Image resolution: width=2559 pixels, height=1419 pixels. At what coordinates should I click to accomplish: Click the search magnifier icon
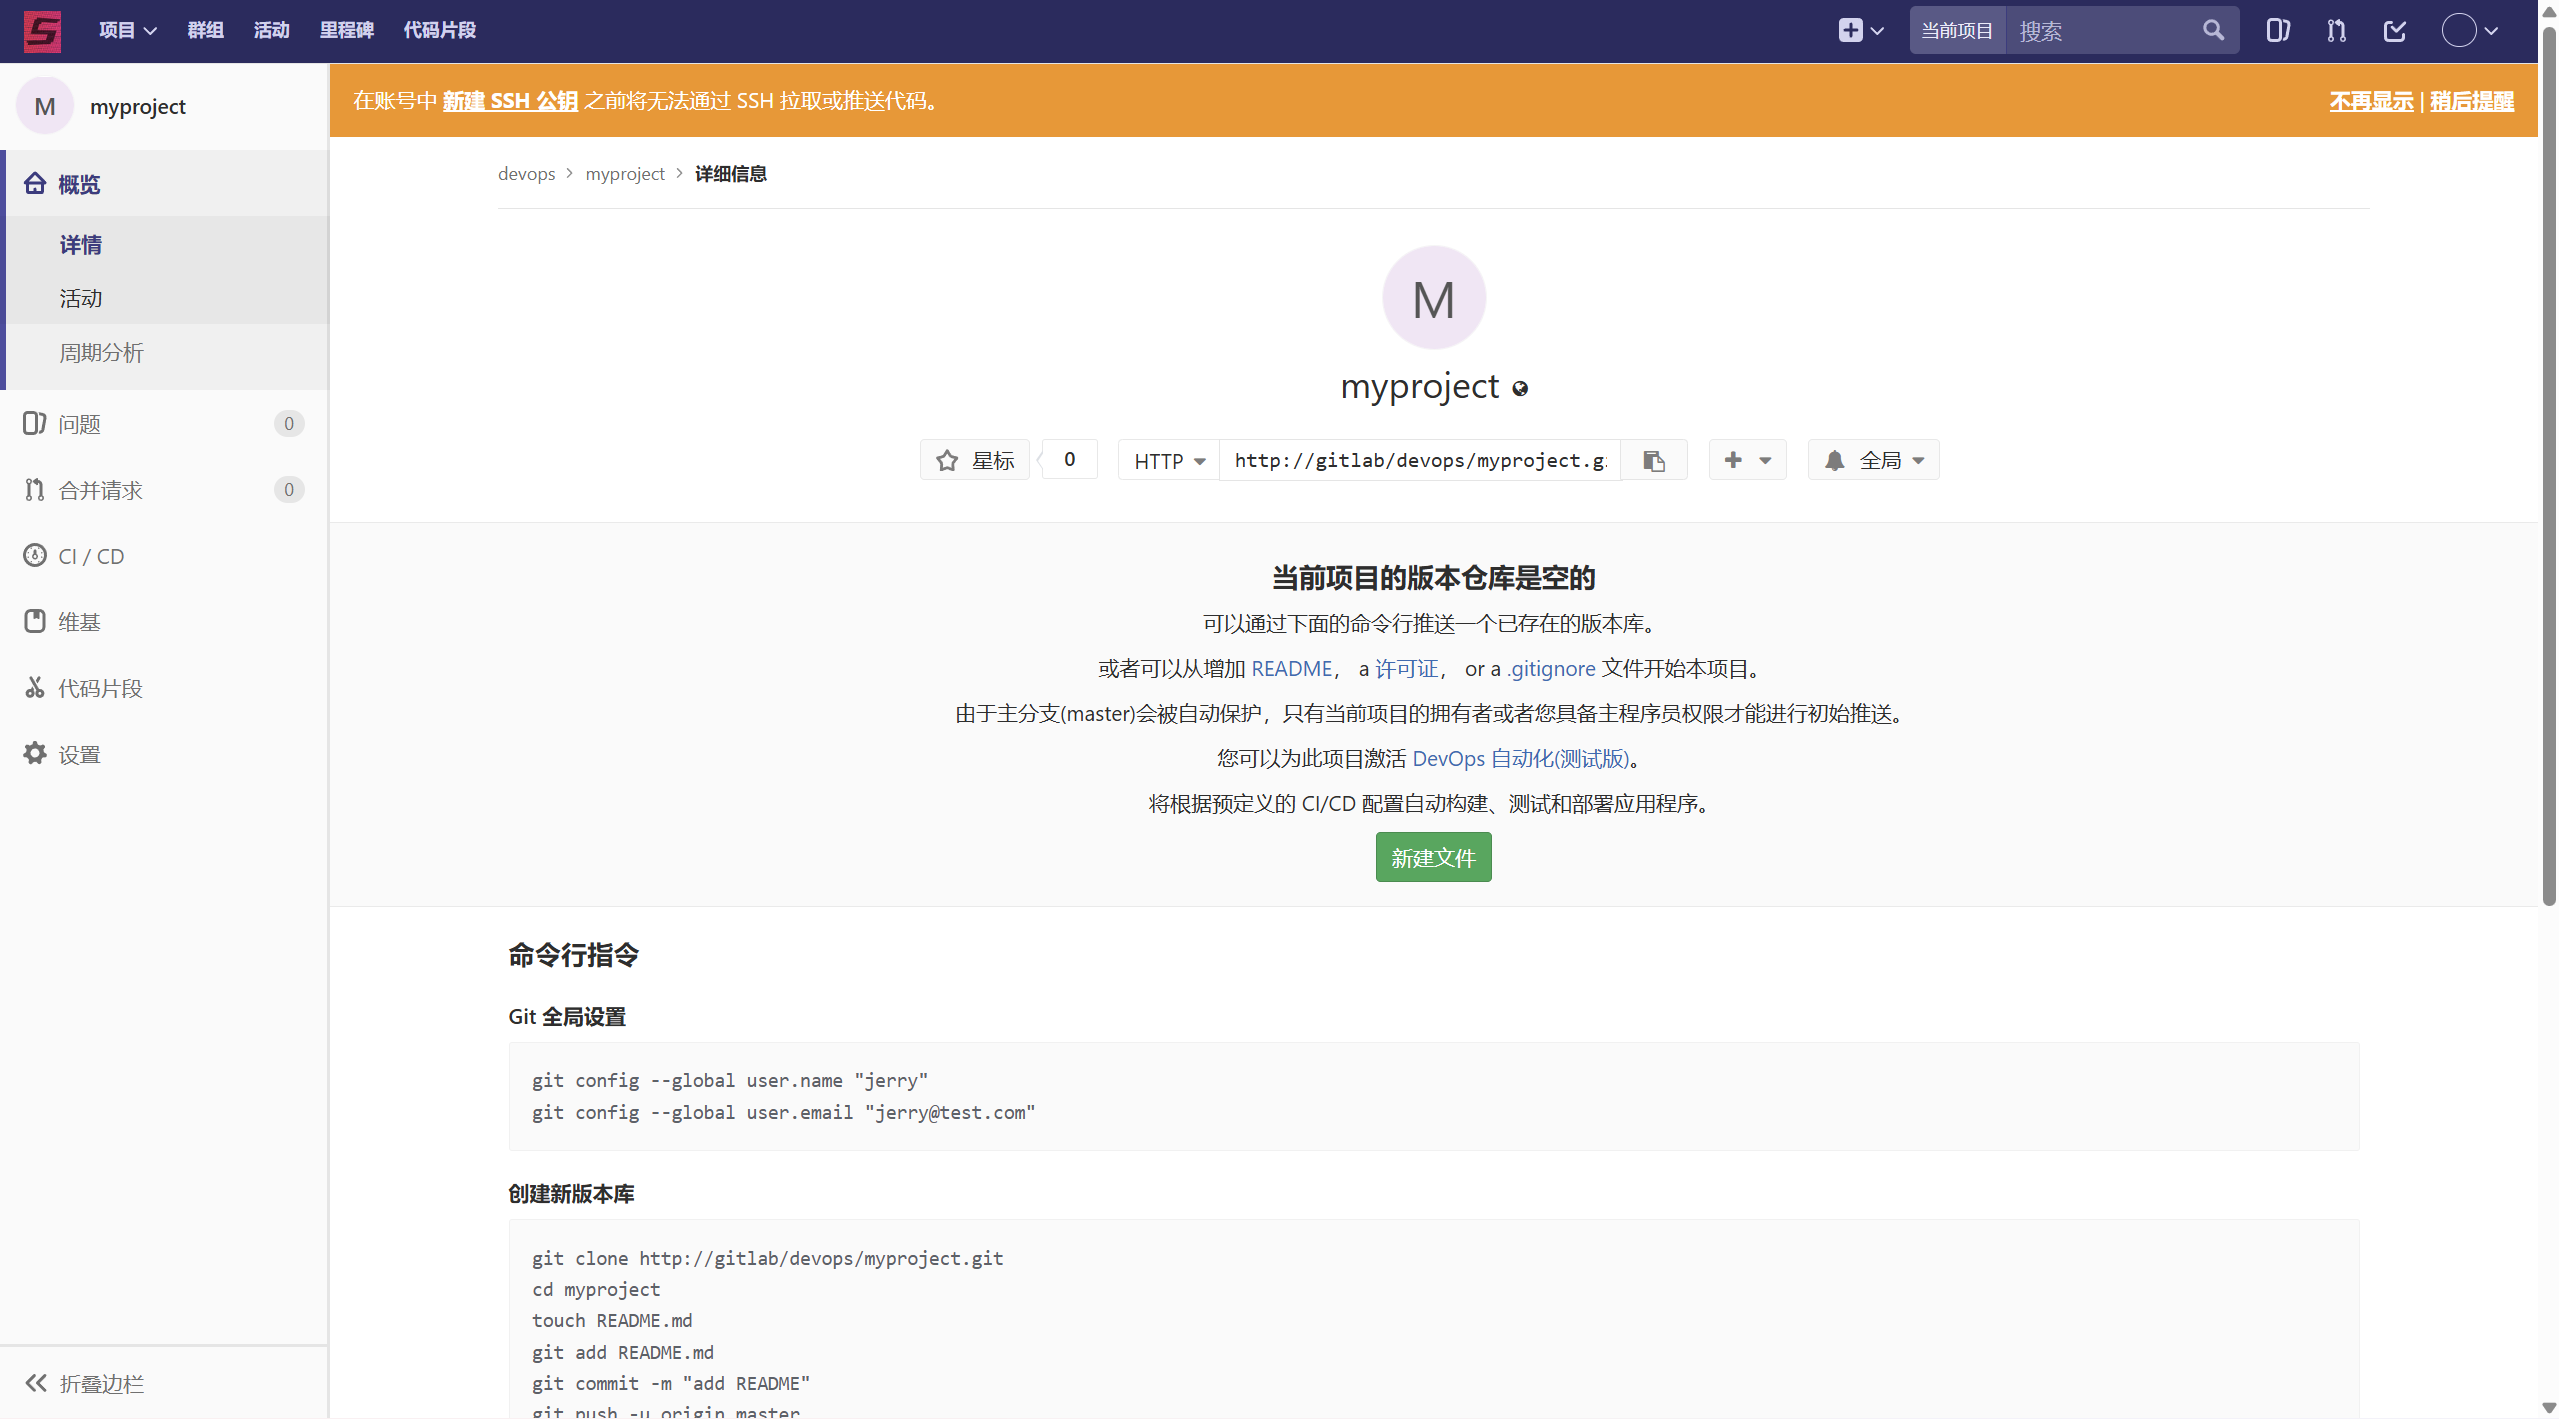(x=2213, y=30)
